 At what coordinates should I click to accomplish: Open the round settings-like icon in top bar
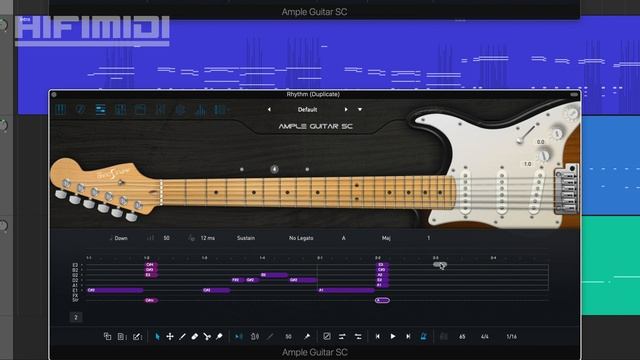[x=180, y=109]
